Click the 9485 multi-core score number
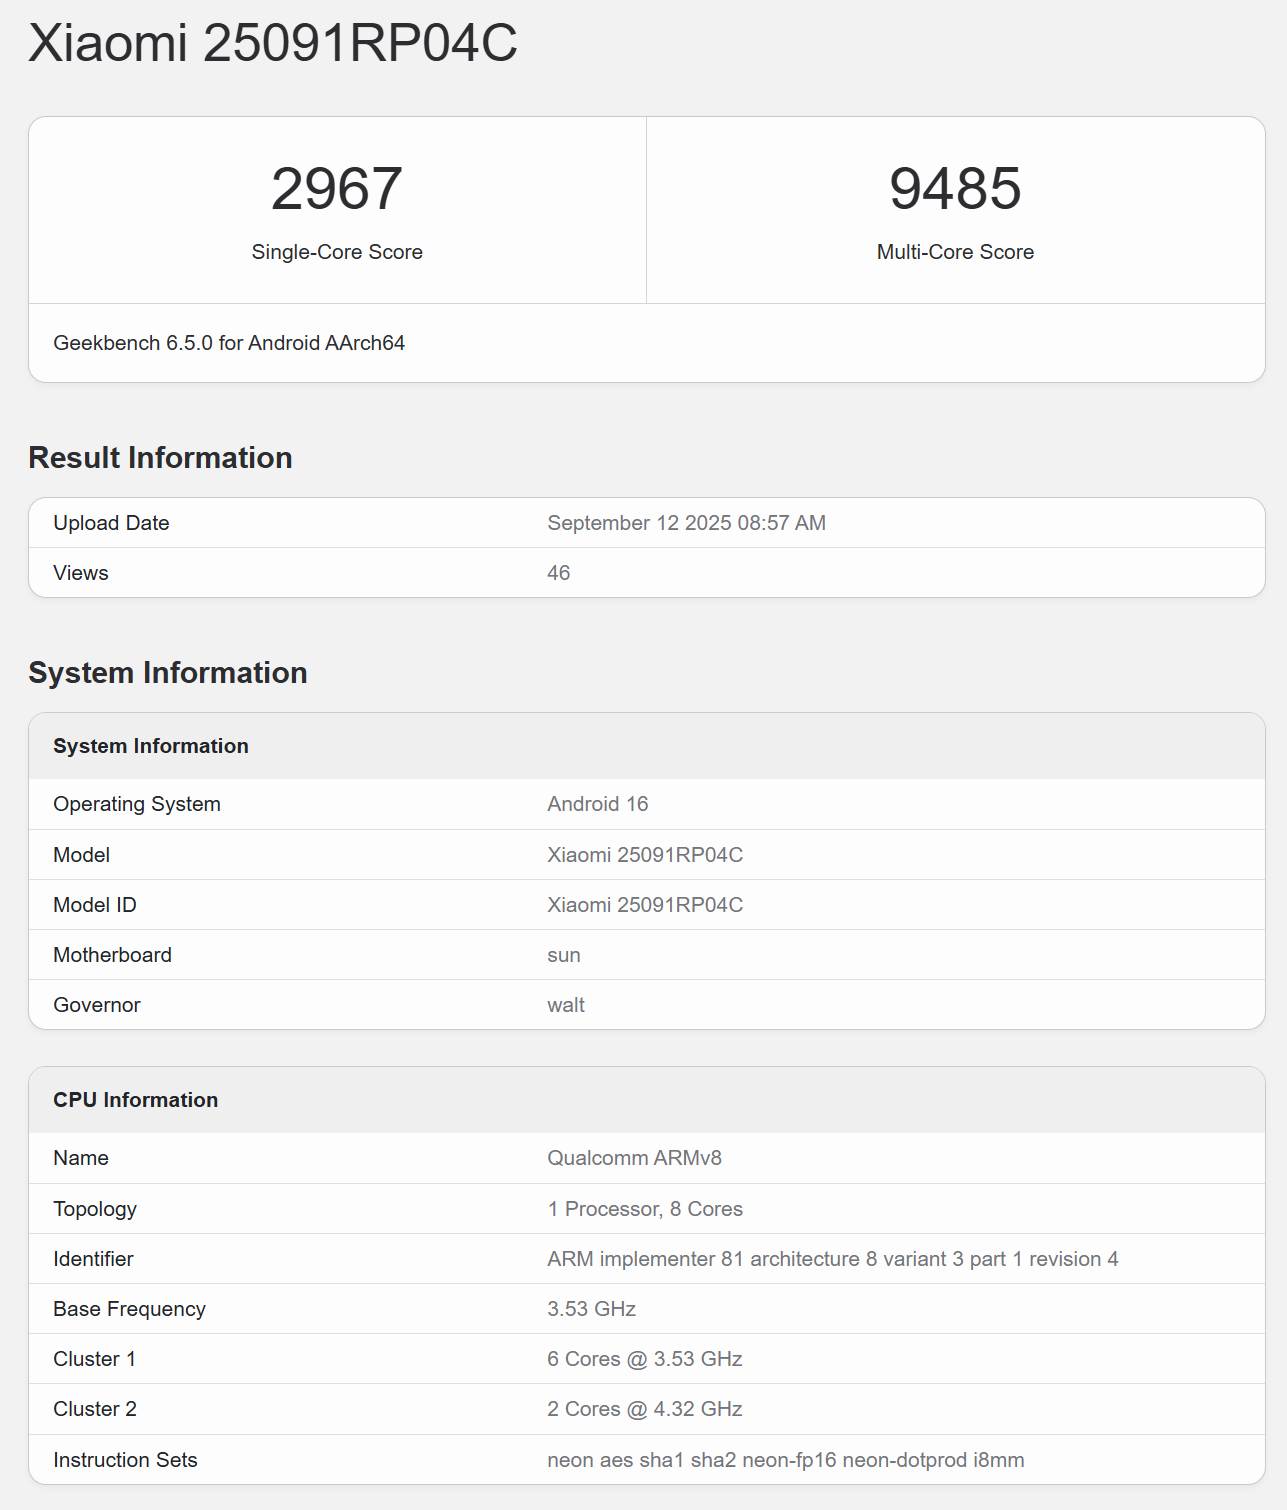This screenshot has height=1510, width=1287. pyautogui.click(x=955, y=189)
